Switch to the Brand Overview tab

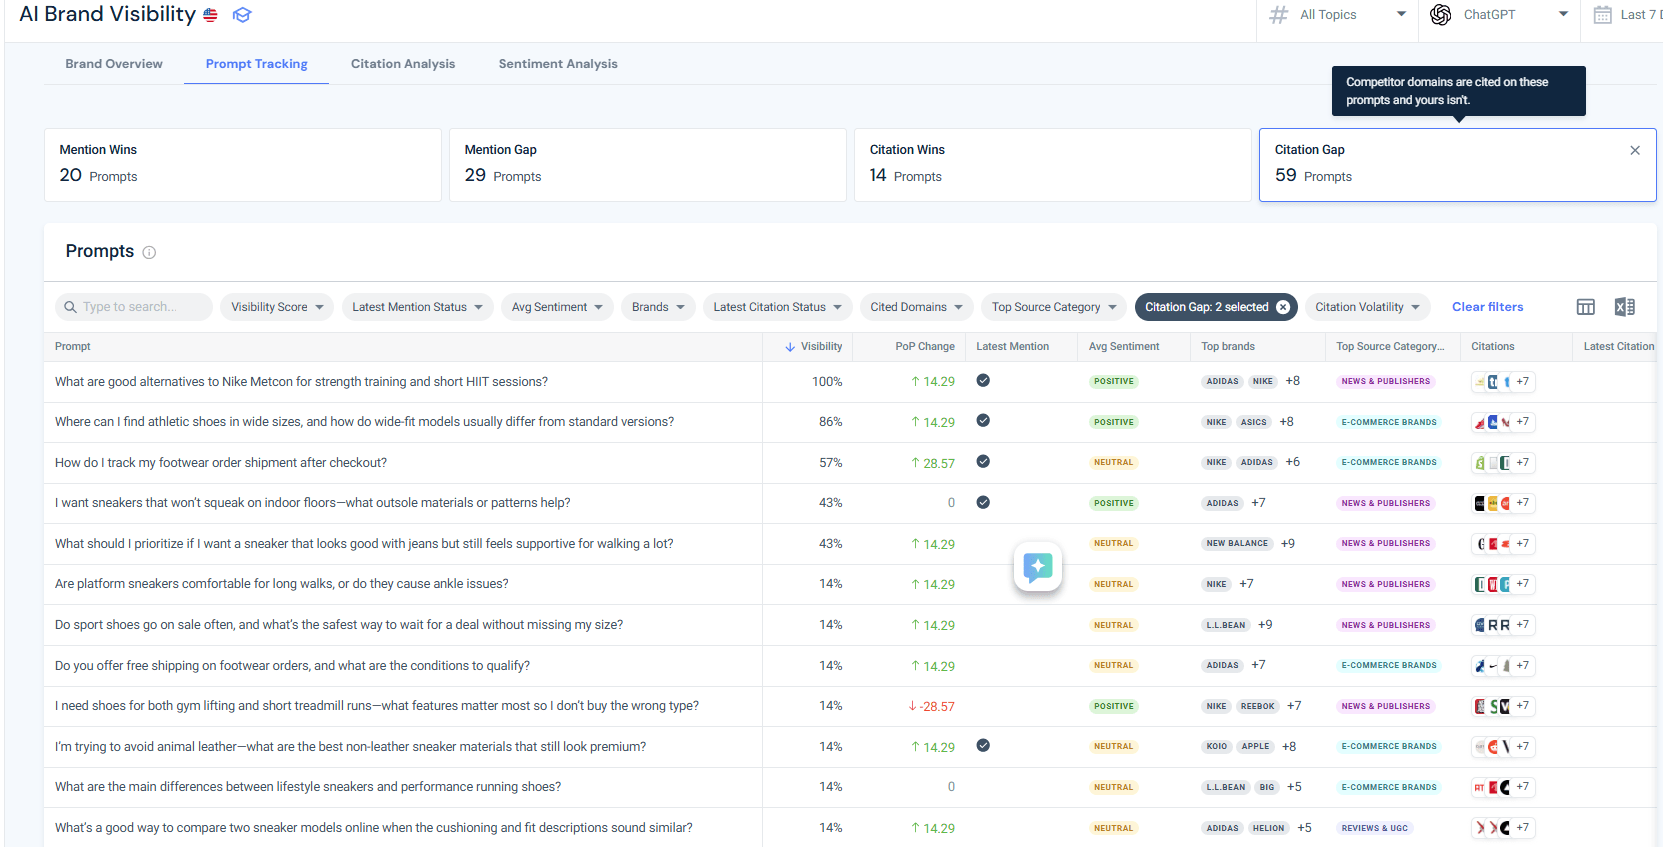pyautogui.click(x=114, y=64)
